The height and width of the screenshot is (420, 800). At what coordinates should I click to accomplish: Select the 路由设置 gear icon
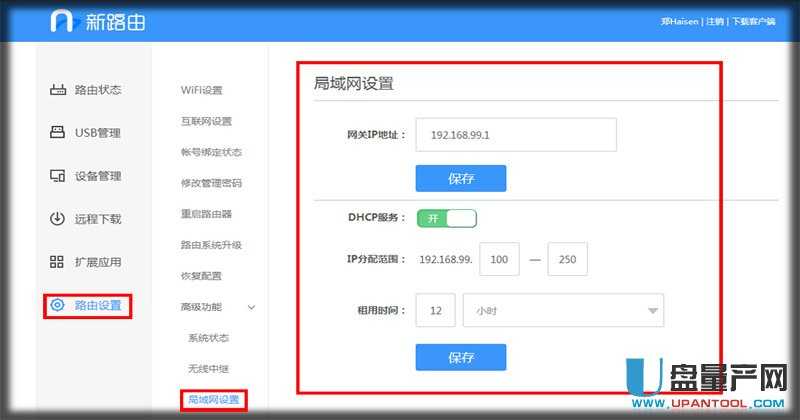(x=58, y=305)
